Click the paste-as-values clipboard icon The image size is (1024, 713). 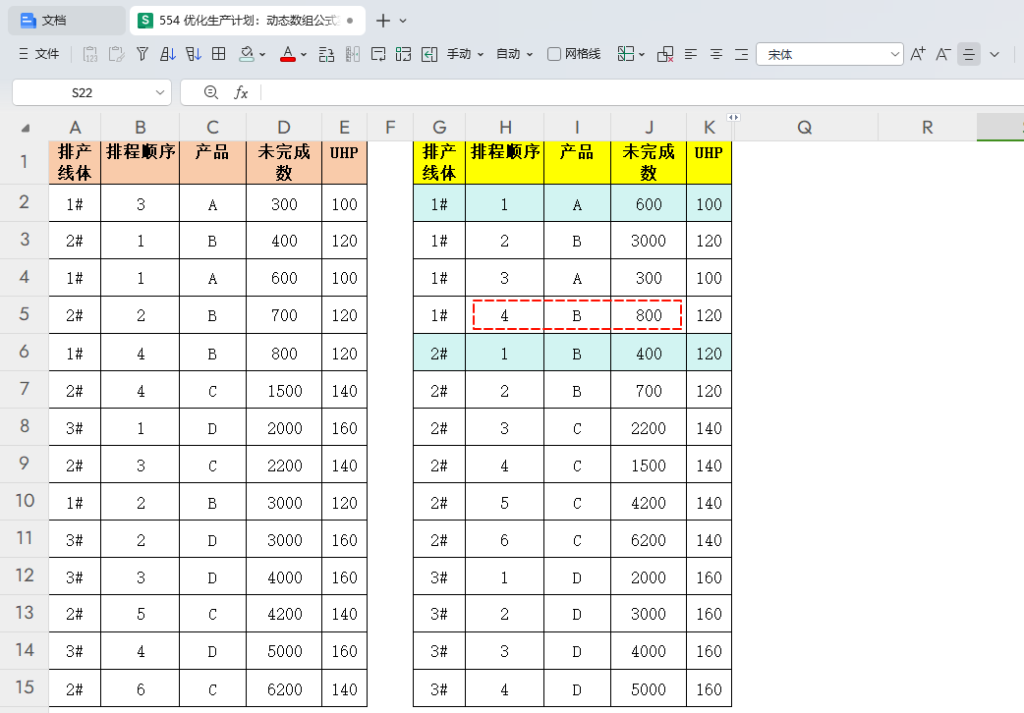90,54
